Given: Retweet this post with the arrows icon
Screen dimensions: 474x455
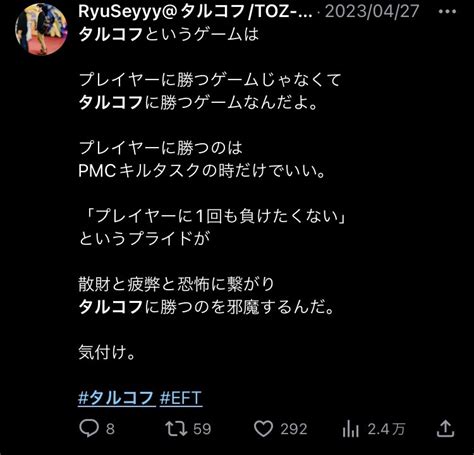Looking at the screenshot, I should tap(176, 429).
